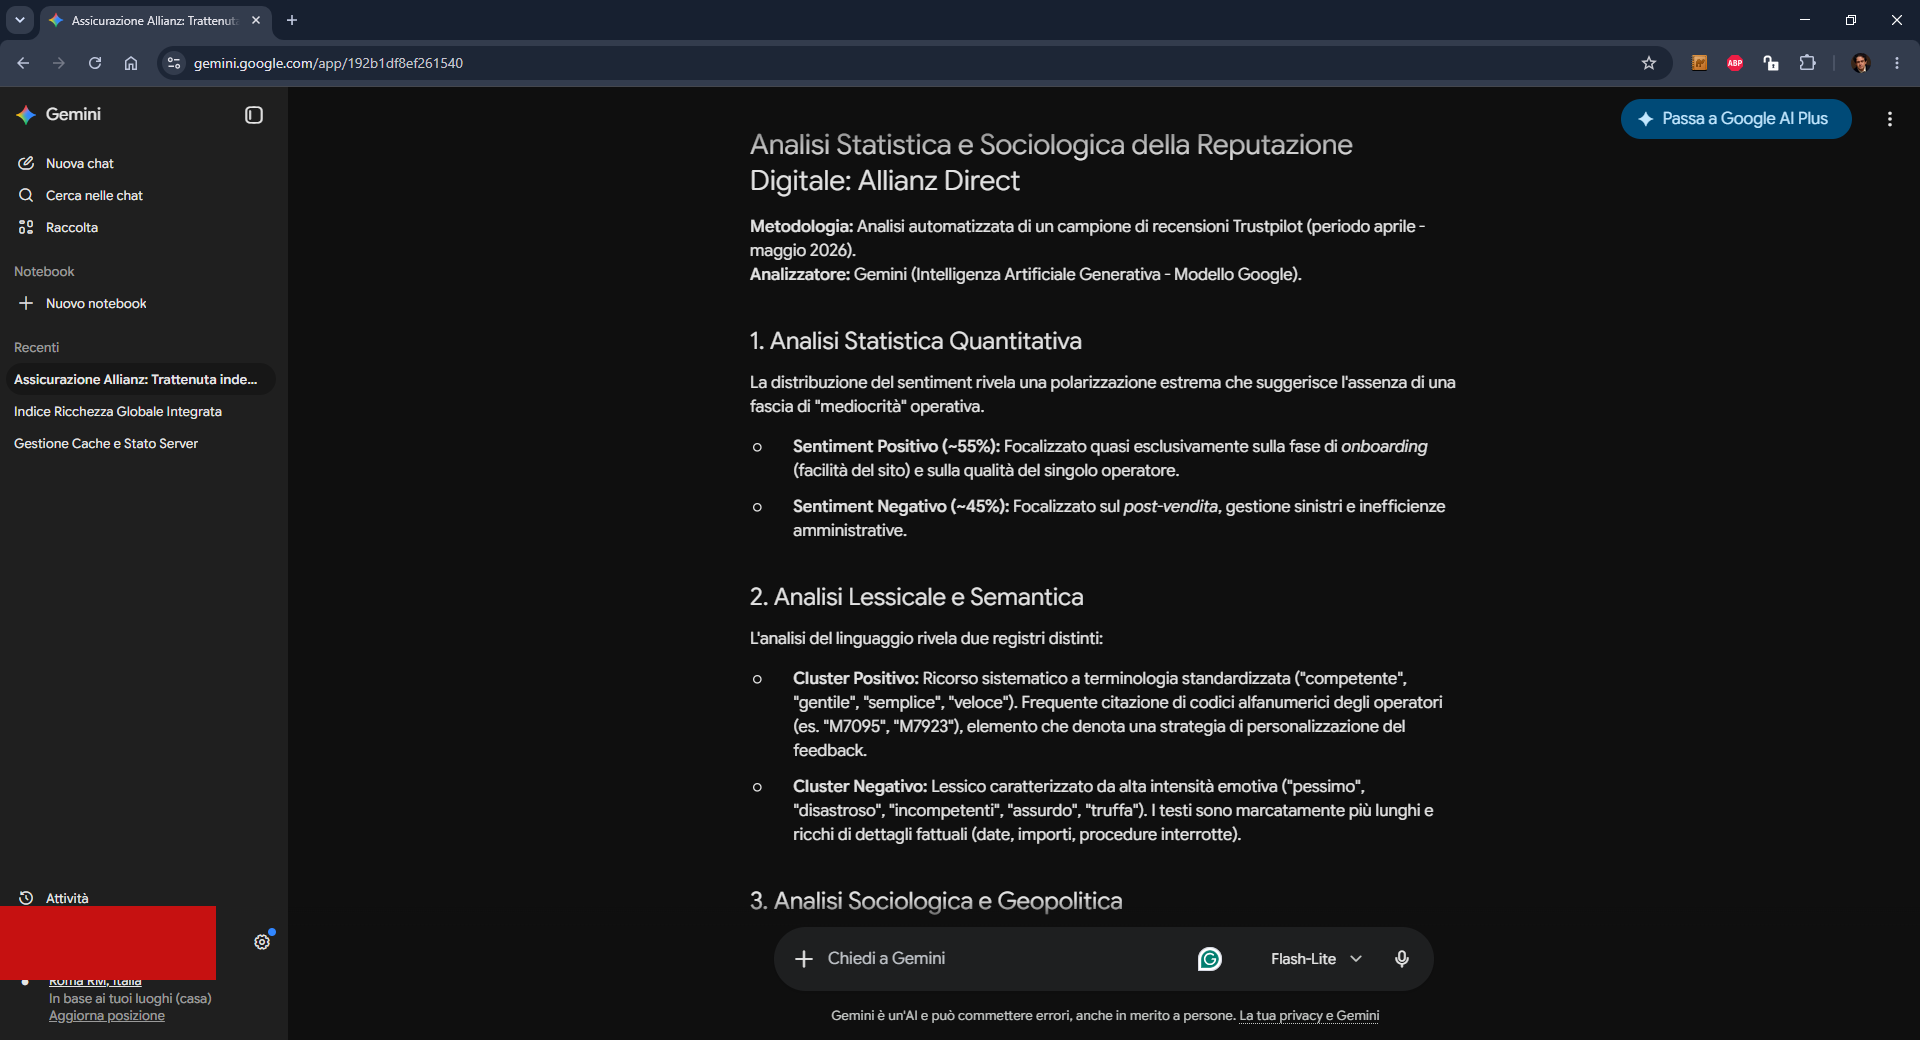This screenshot has height=1040, width=1920.
Task: Activate the microphone voice input
Action: [x=1402, y=959]
